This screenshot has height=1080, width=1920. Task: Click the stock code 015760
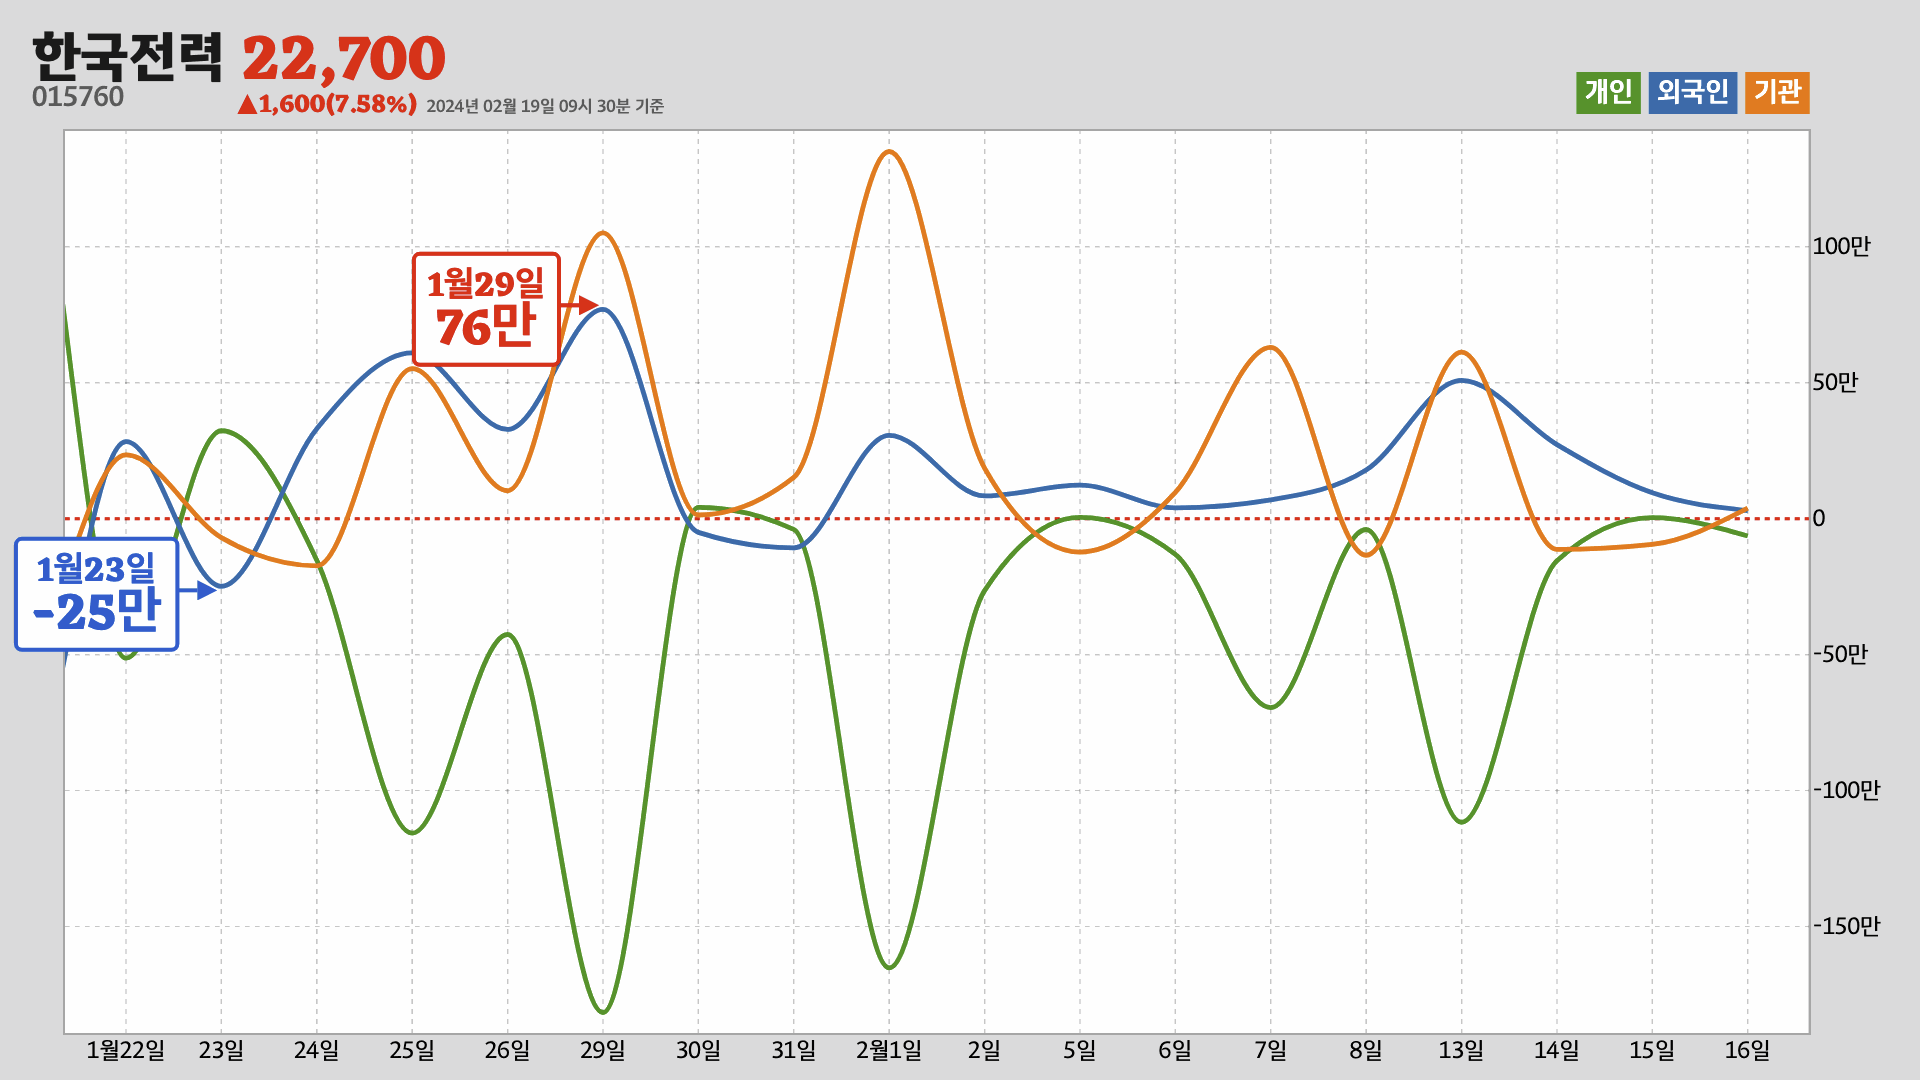point(78,97)
